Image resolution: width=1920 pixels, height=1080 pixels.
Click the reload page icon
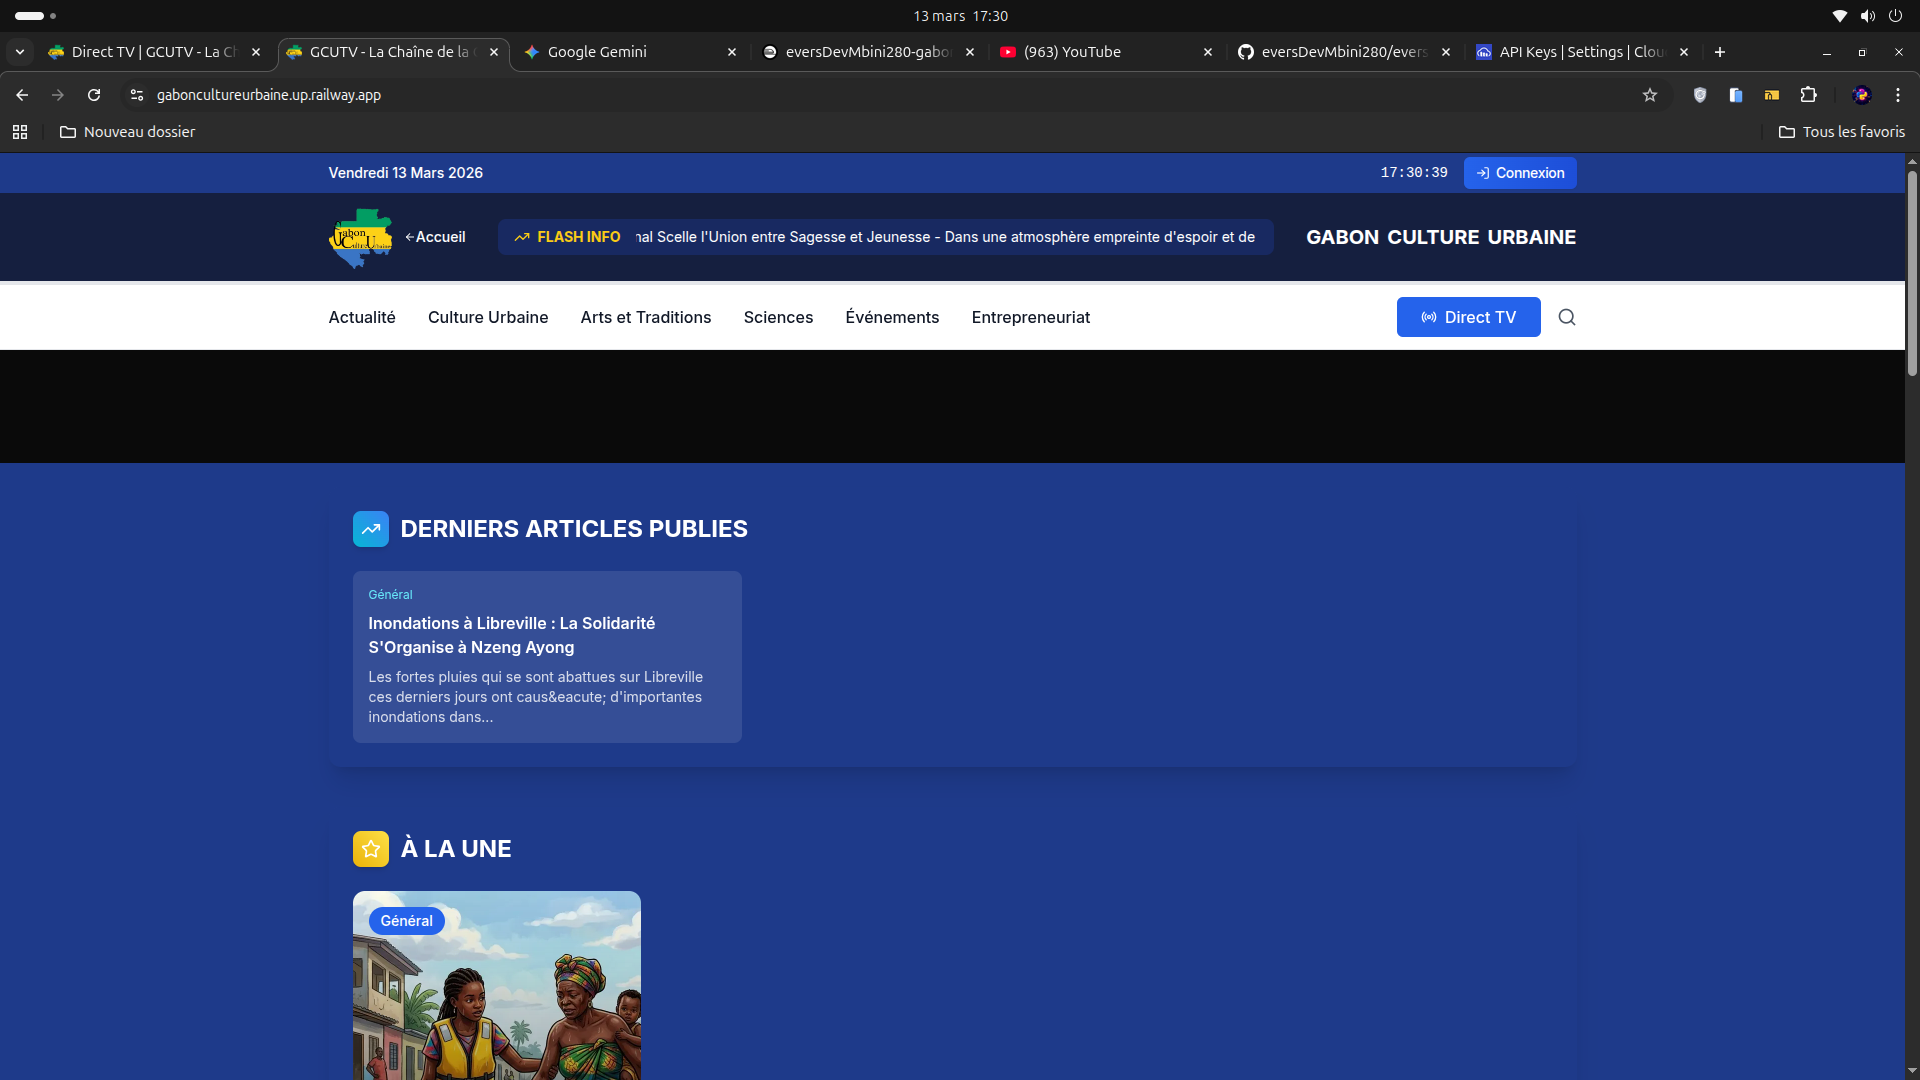pyautogui.click(x=94, y=95)
